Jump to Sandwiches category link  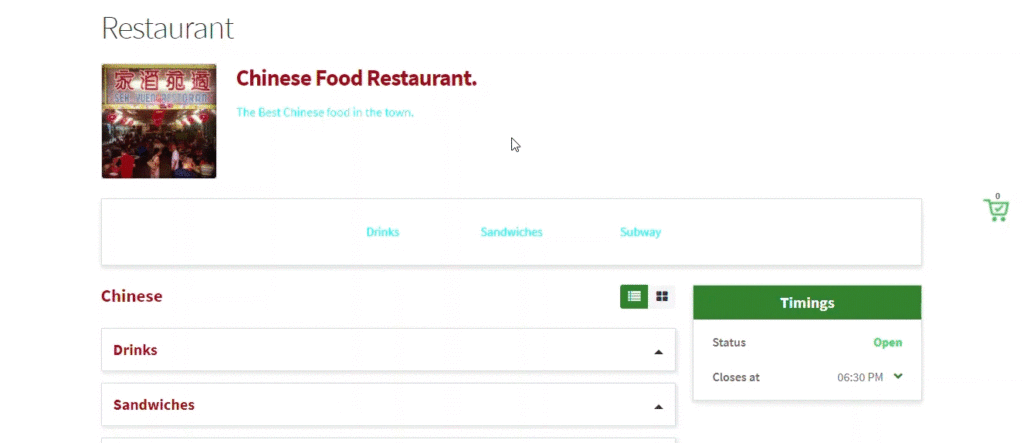[x=511, y=232]
